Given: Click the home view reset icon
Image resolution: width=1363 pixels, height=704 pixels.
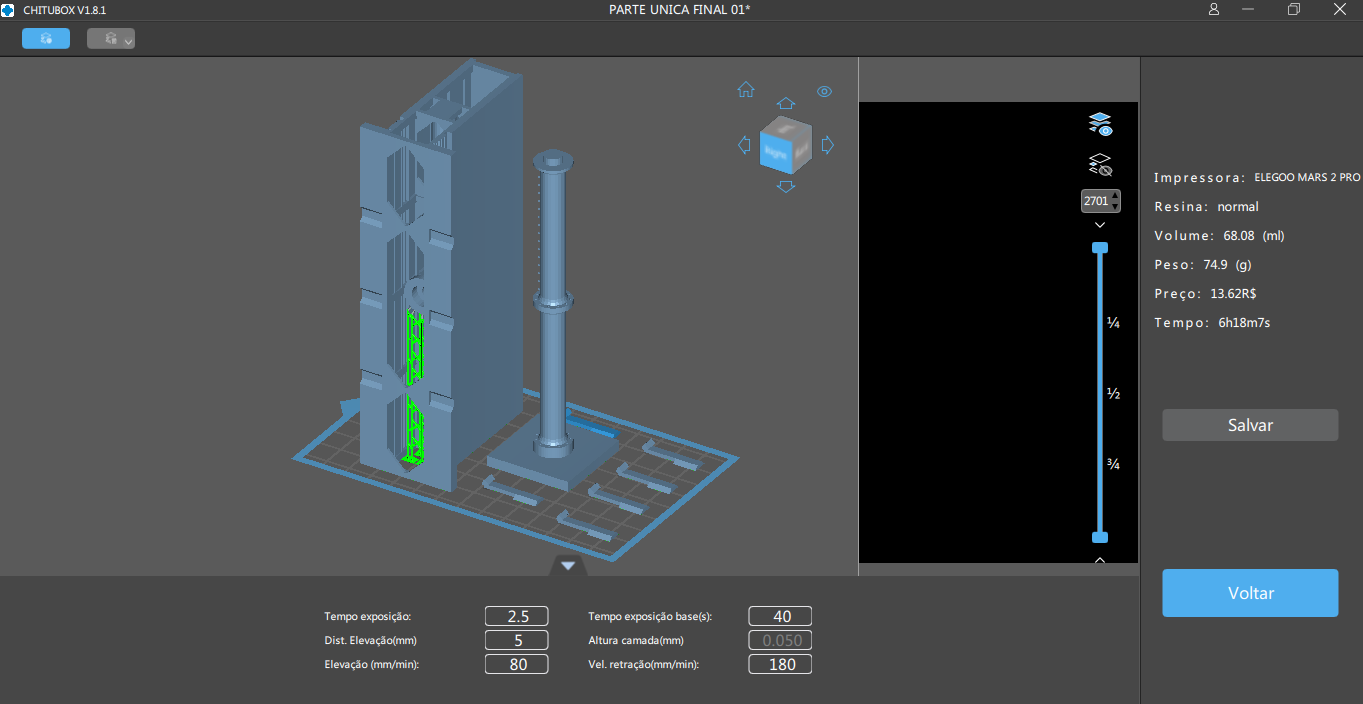Looking at the screenshot, I should pyautogui.click(x=746, y=90).
